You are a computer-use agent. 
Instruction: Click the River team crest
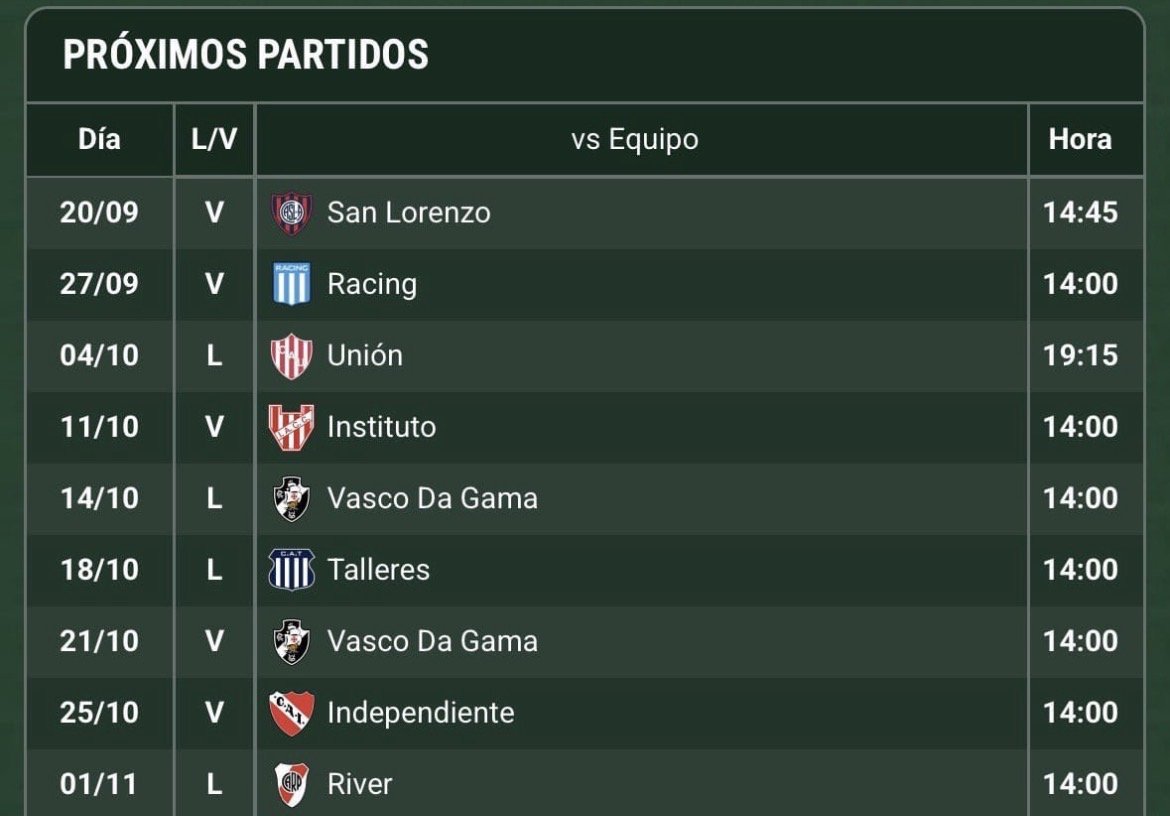click(291, 785)
